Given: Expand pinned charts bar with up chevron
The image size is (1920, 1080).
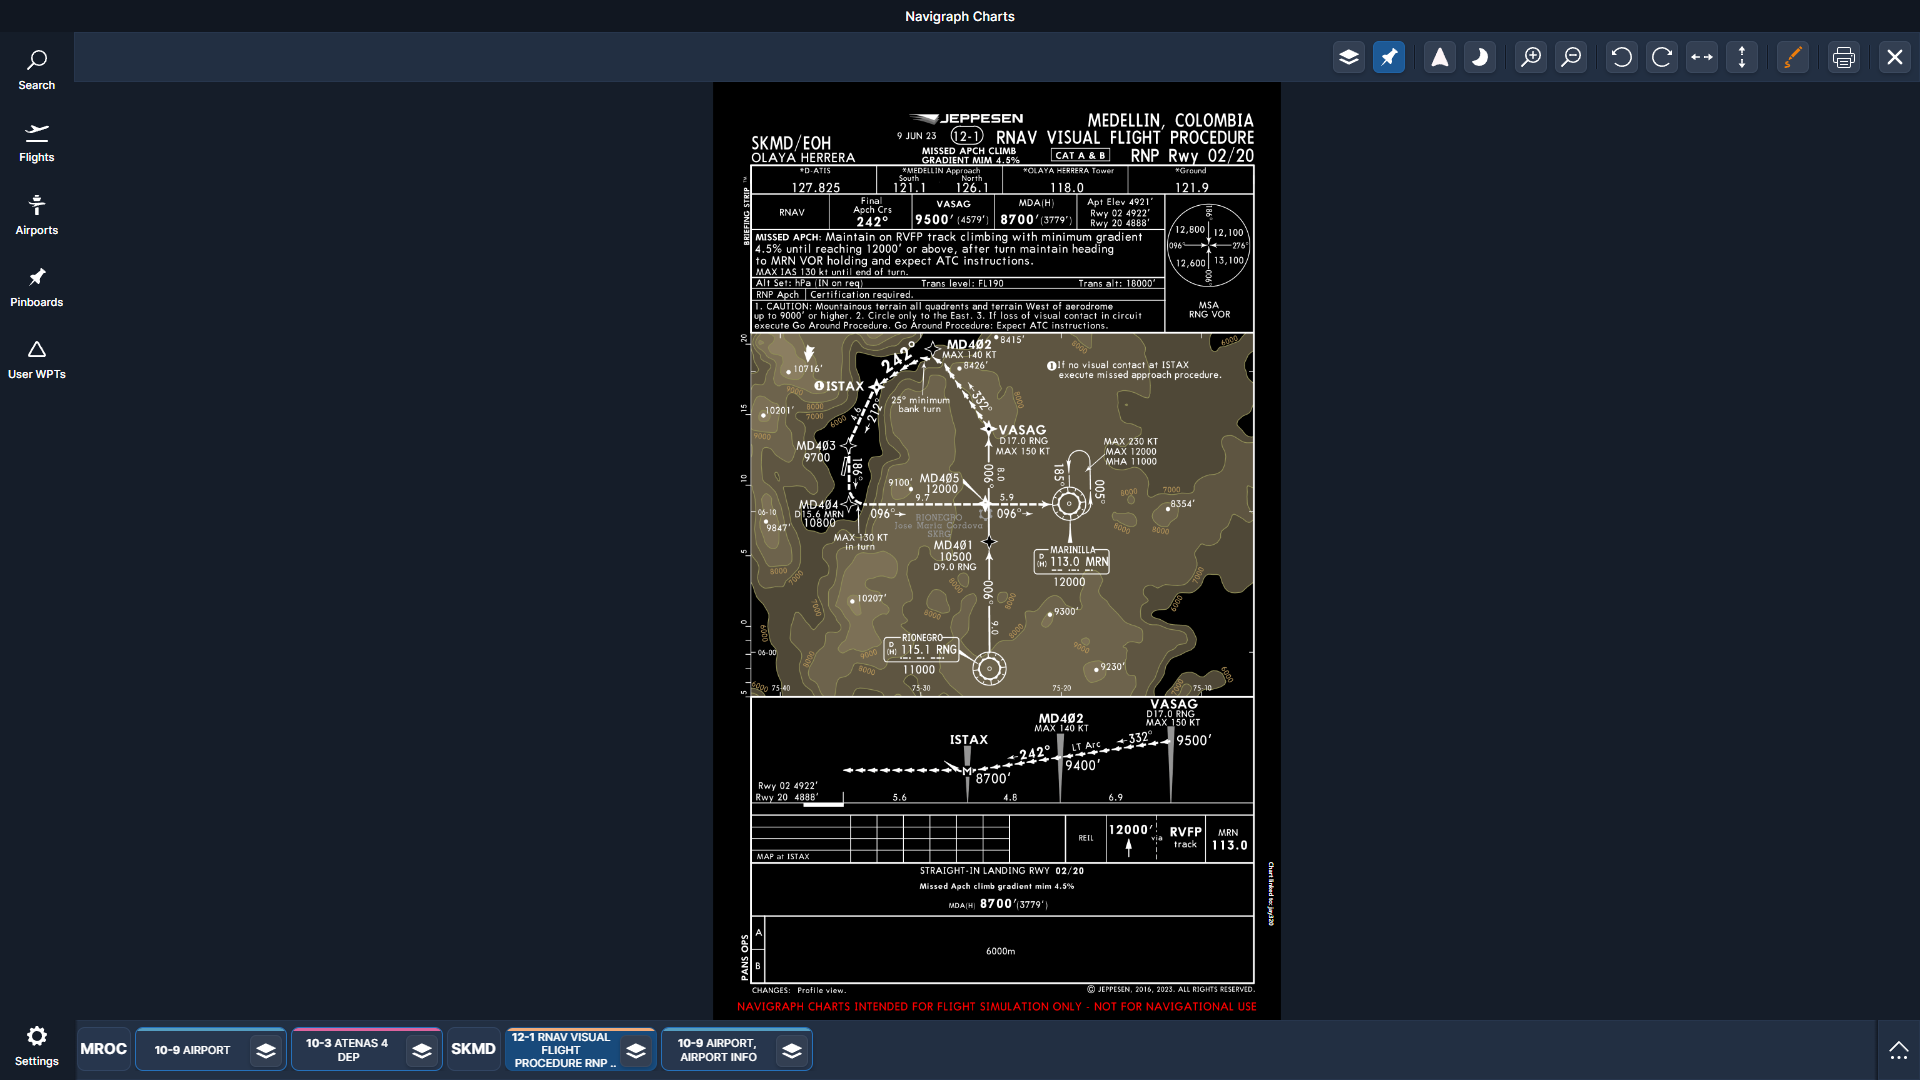Looking at the screenshot, I should (x=1898, y=1050).
